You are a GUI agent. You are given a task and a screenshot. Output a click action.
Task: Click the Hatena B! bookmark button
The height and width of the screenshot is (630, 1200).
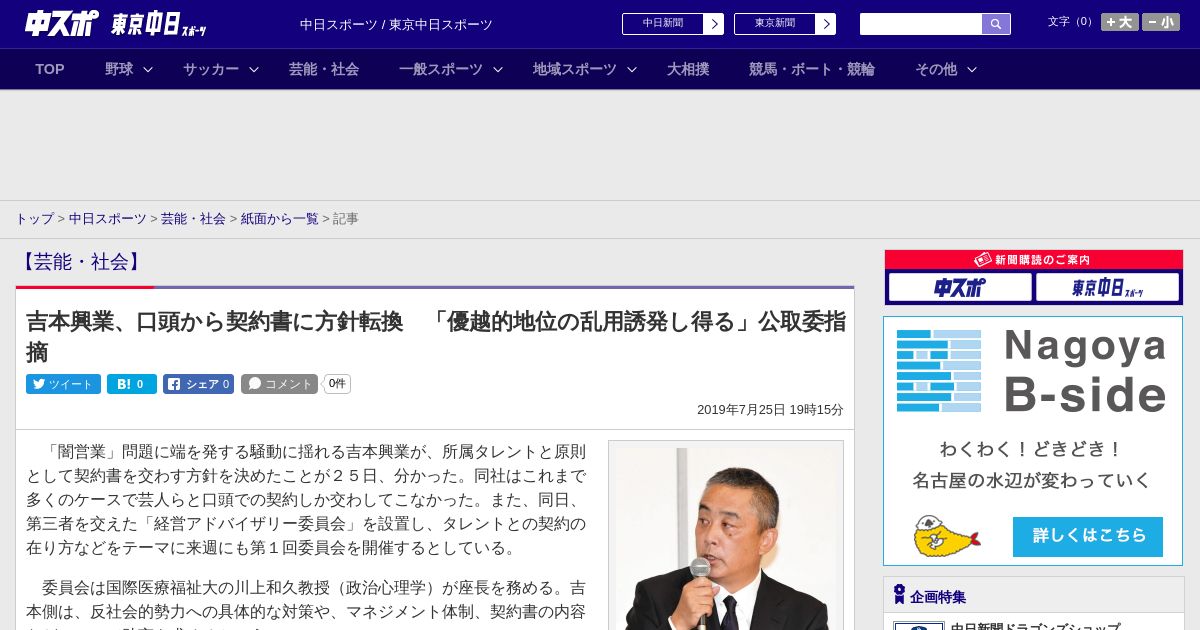pyautogui.click(x=132, y=384)
